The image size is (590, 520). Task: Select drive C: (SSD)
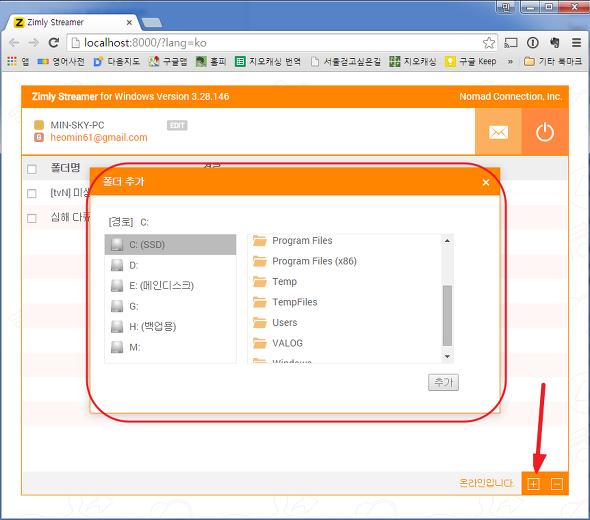pos(170,245)
